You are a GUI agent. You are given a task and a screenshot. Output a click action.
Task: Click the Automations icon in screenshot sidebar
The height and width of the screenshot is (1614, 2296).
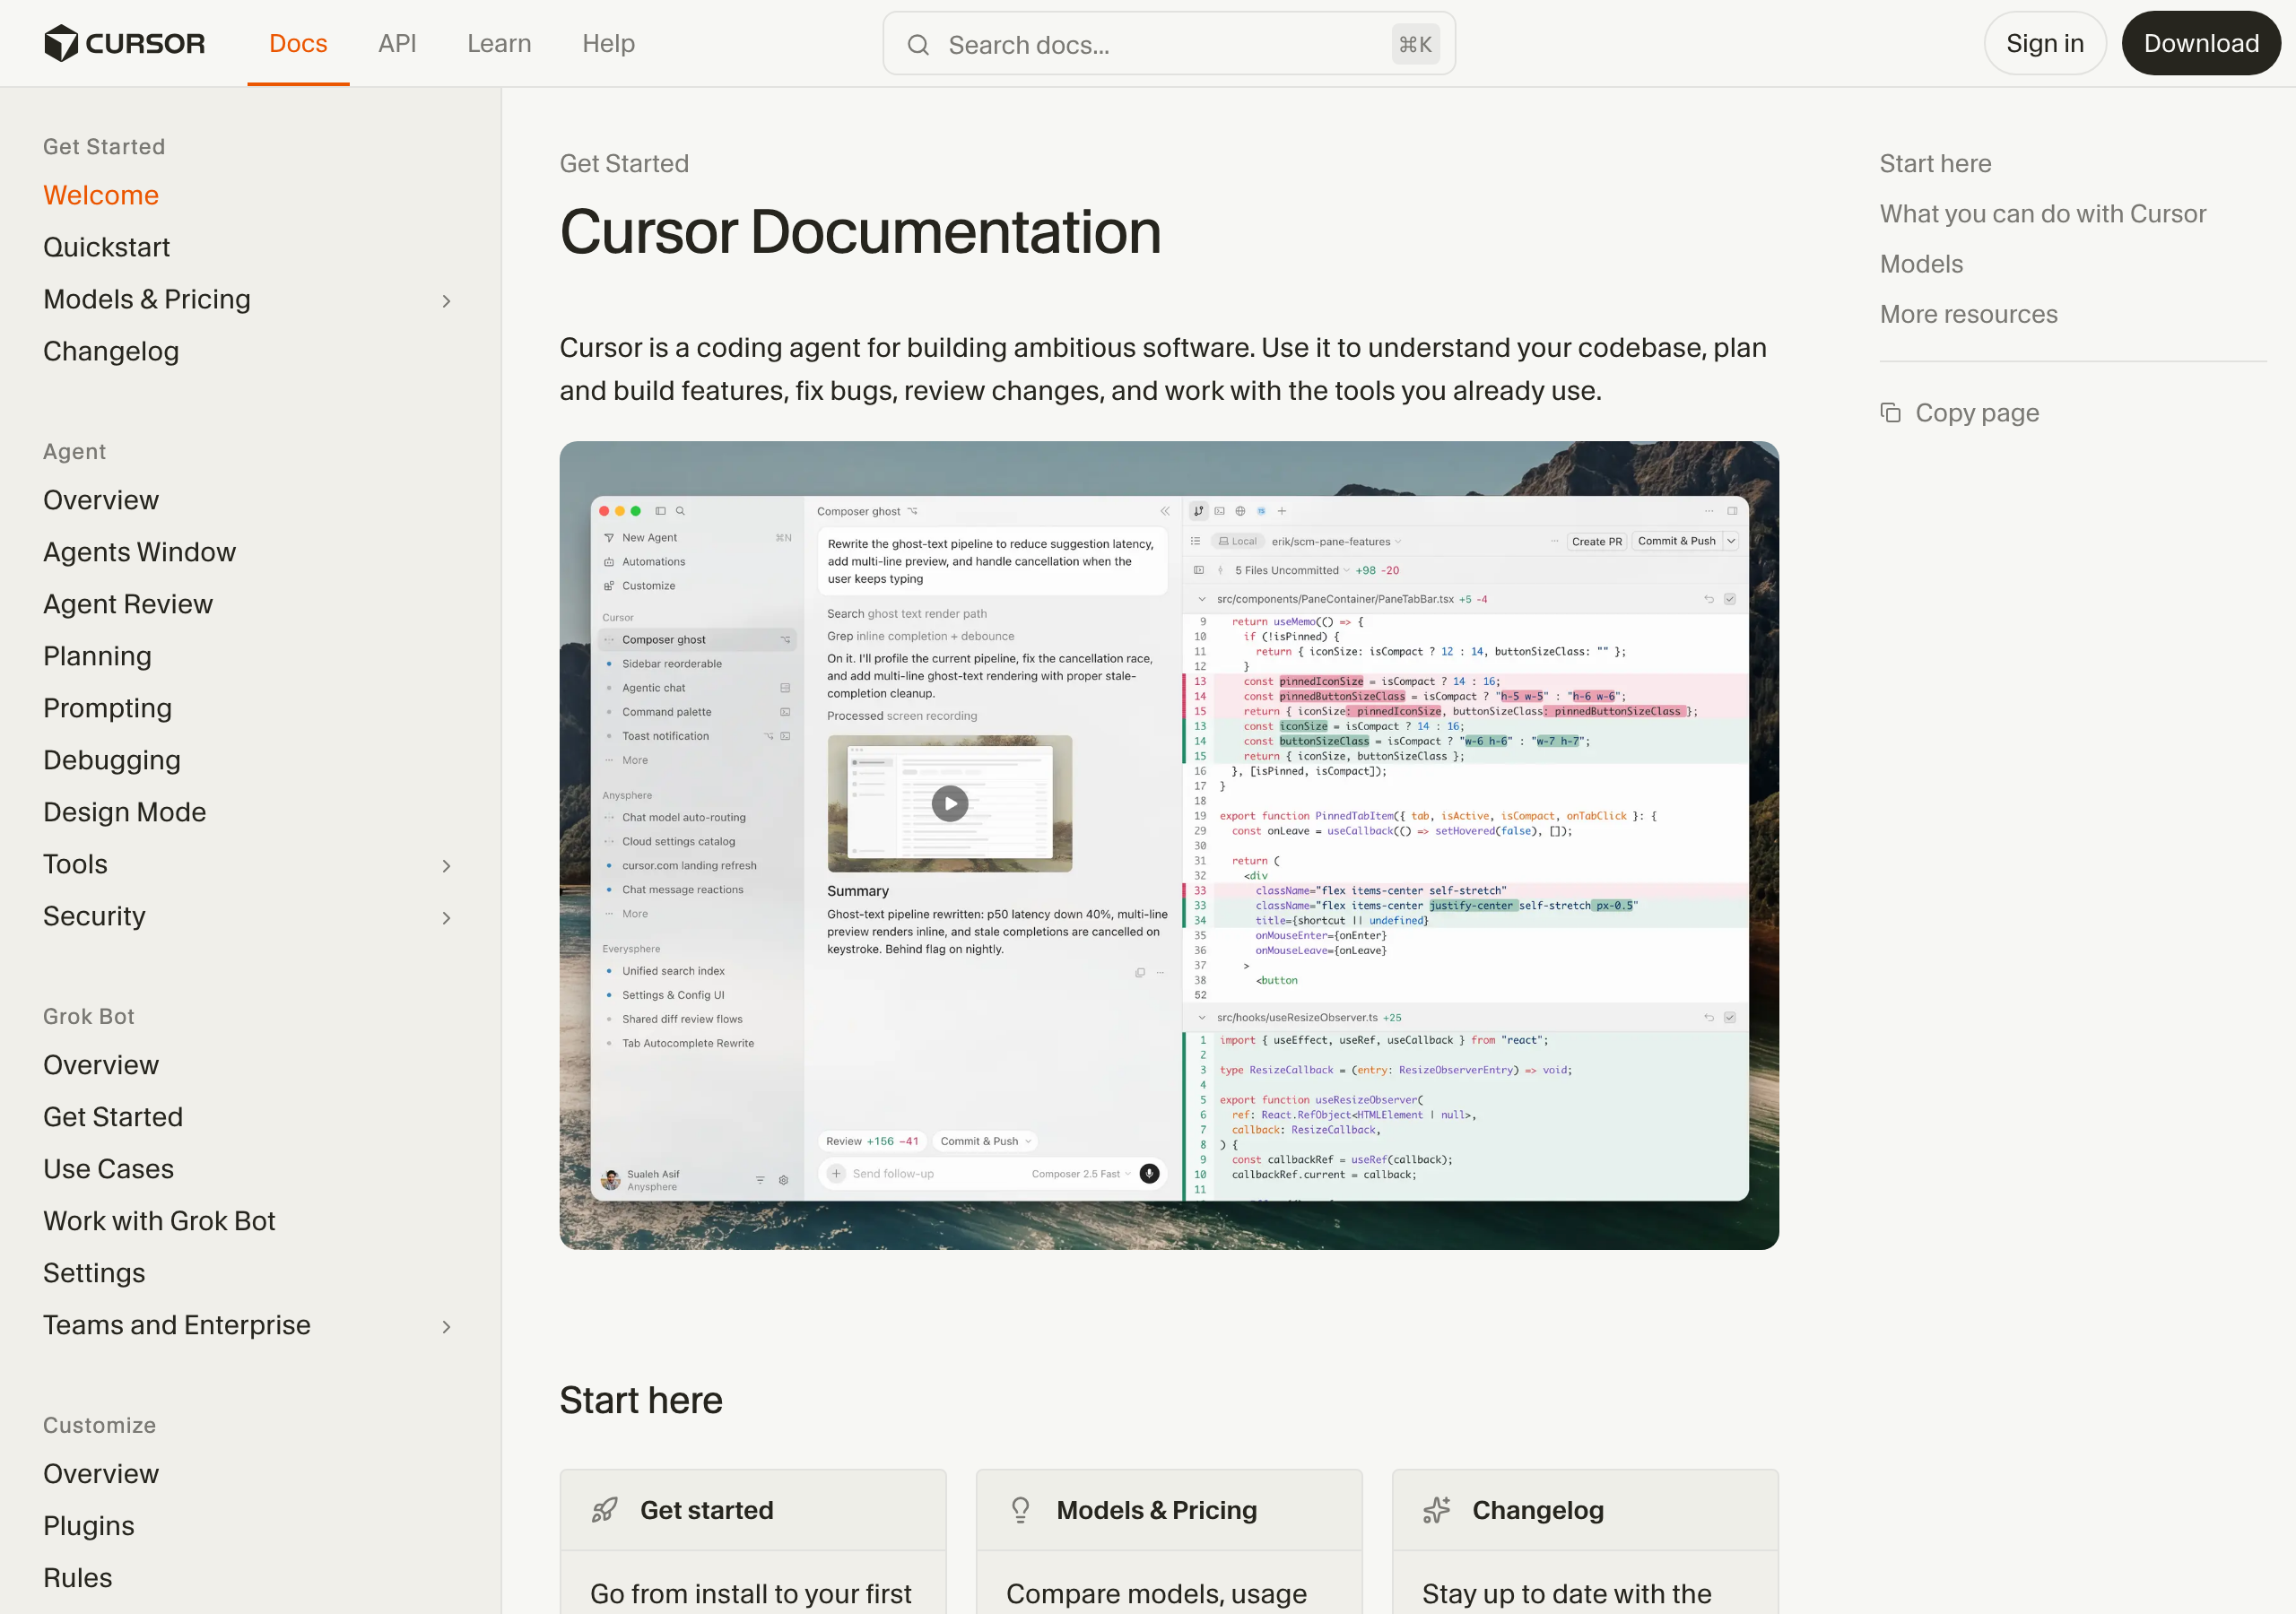tap(609, 562)
